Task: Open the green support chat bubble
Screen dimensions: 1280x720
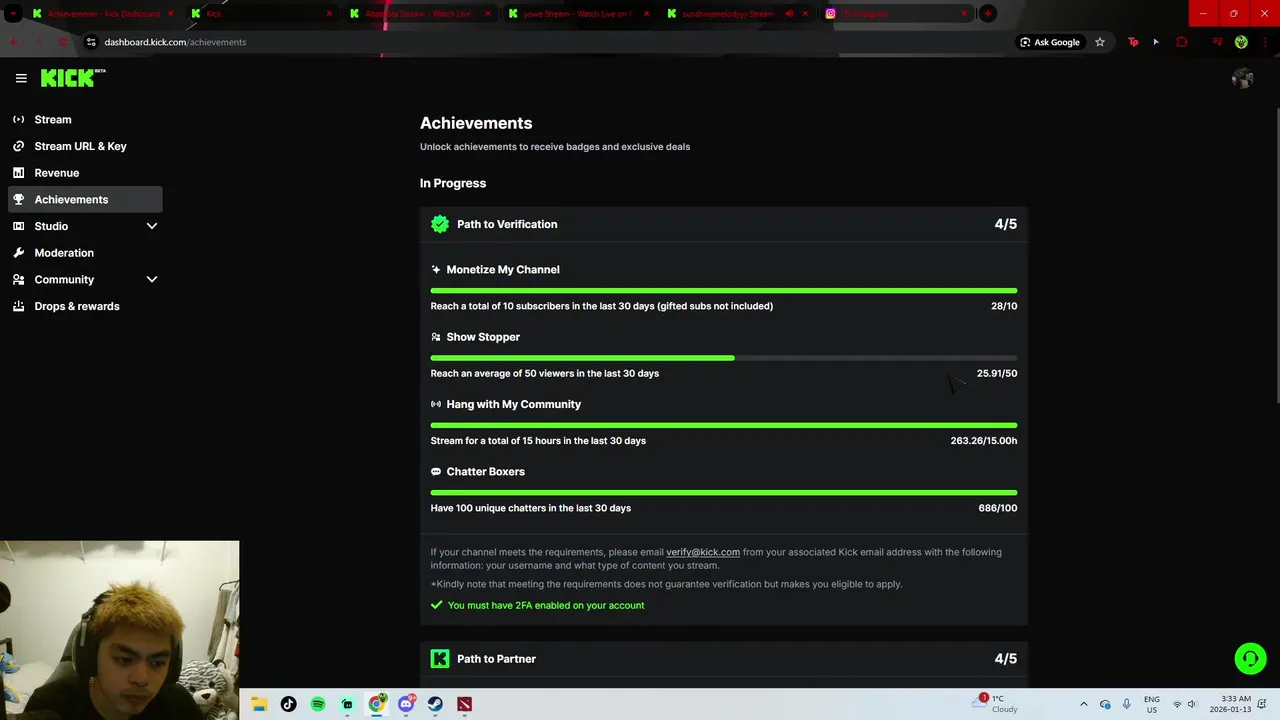Action: 1250,658
